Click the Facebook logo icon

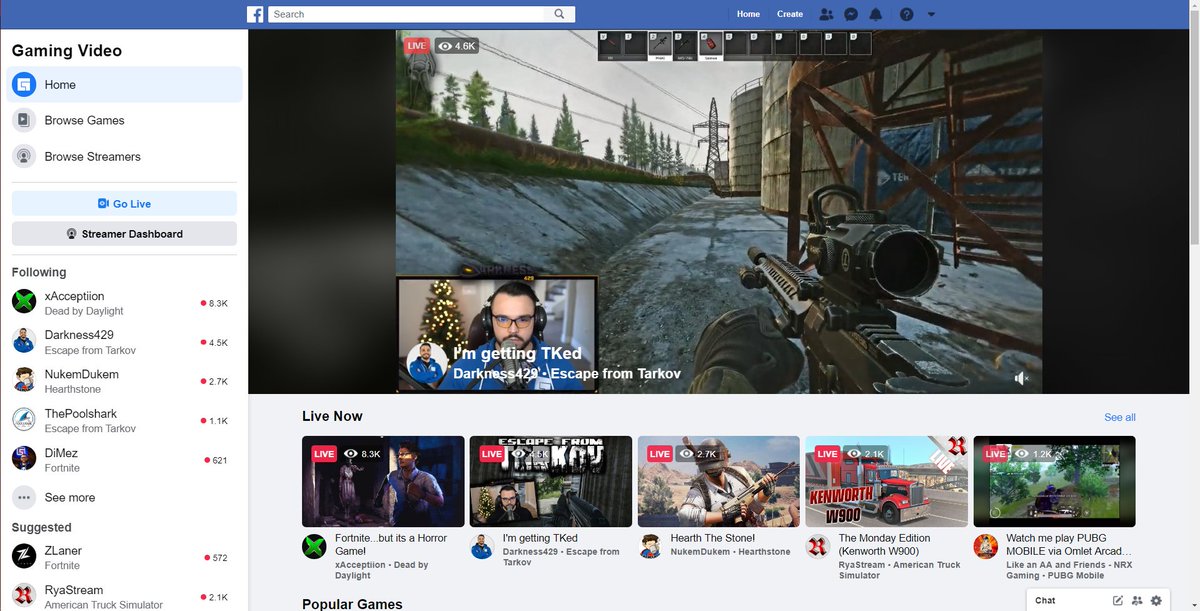(256, 14)
